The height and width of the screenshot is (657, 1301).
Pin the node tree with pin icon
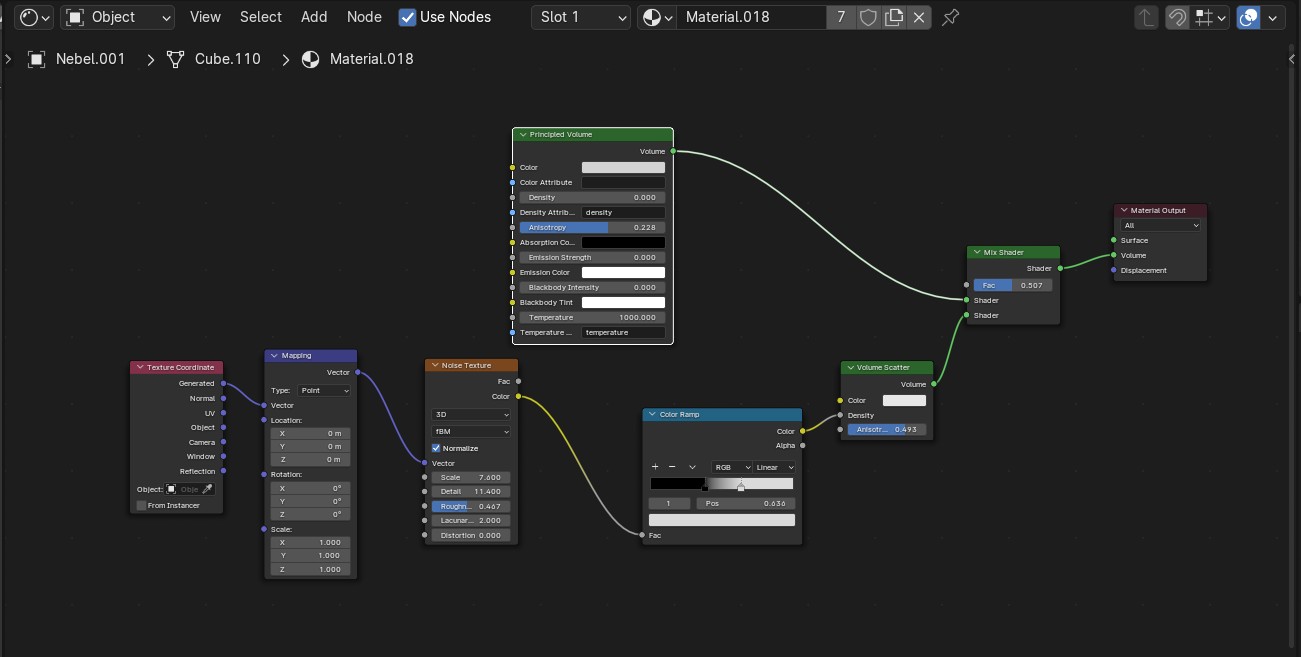[x=950, y=17]
